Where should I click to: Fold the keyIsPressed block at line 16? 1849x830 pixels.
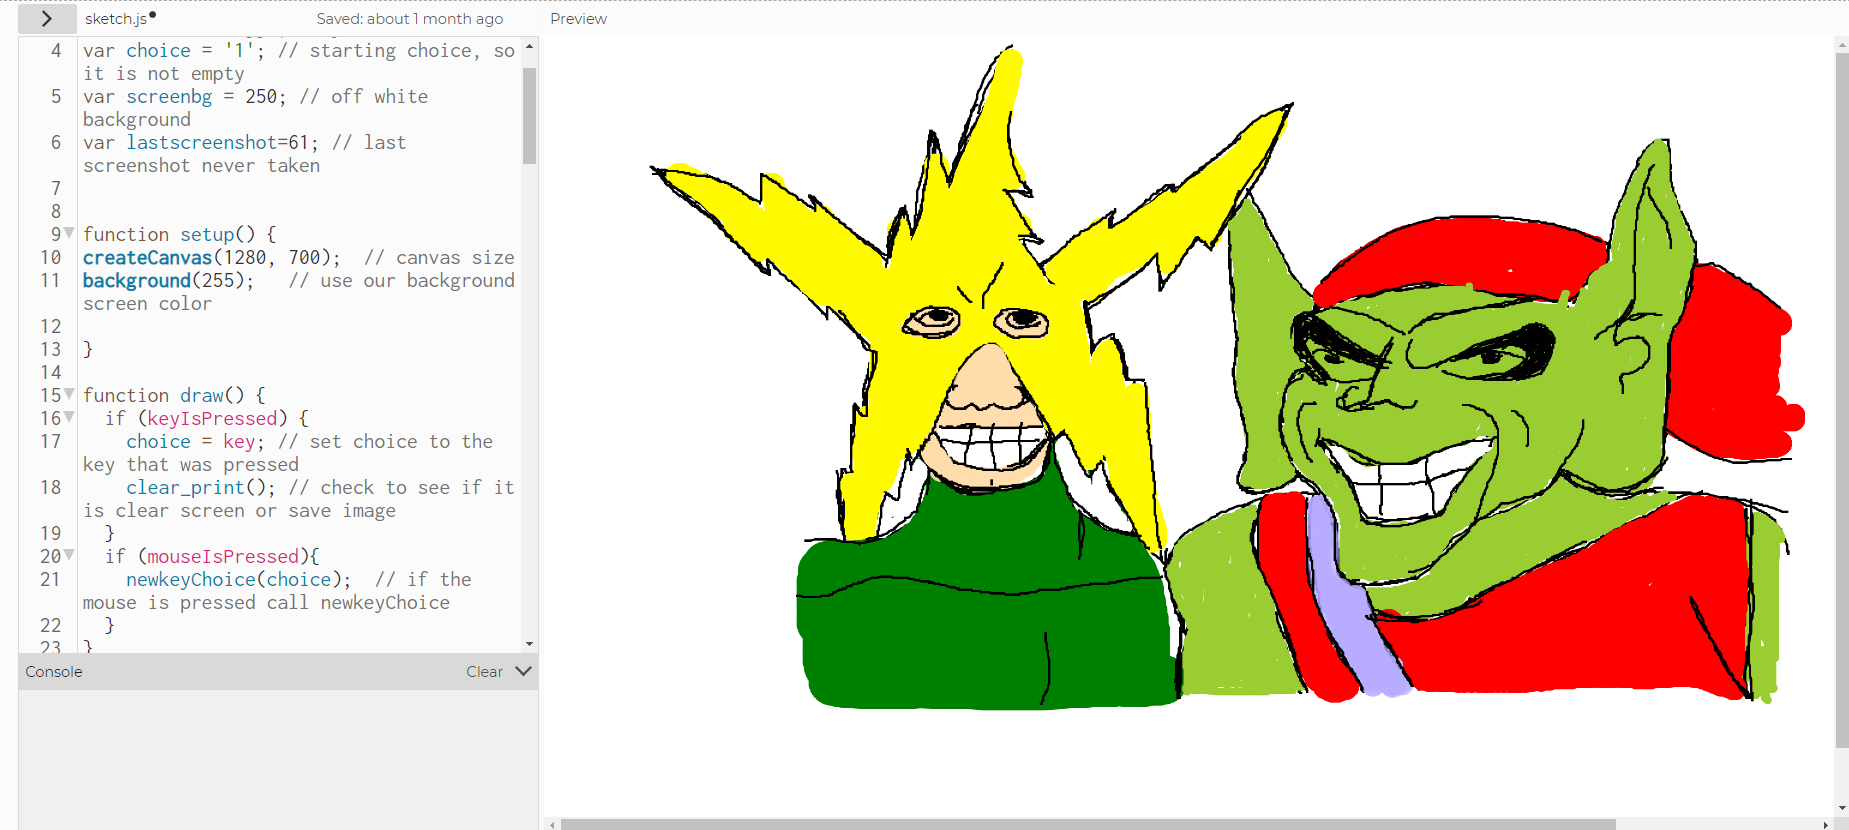pos(69,417)
